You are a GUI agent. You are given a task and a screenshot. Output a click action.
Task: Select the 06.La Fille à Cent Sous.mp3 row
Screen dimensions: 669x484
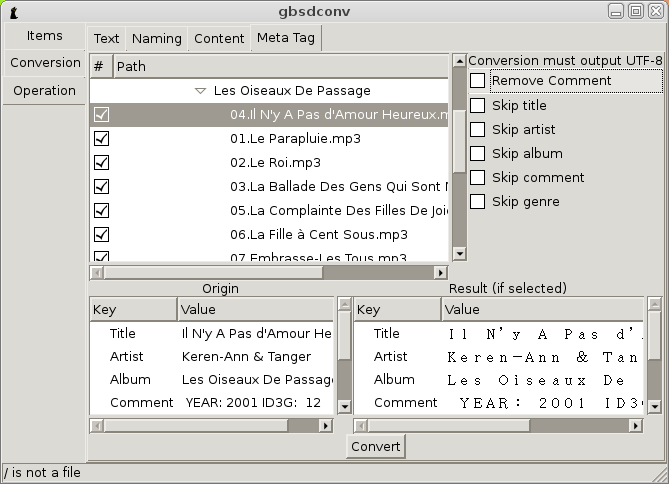coord(269,234)
